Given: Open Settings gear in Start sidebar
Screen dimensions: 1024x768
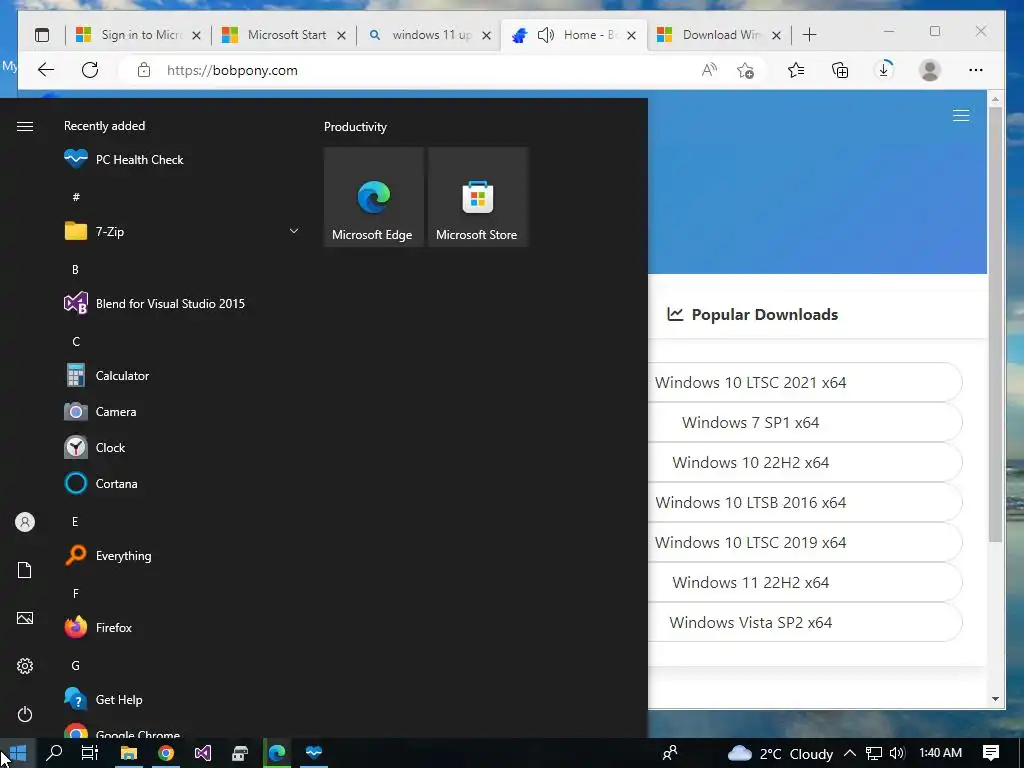Looking at the screenshot, I should (x=25, y=666).
